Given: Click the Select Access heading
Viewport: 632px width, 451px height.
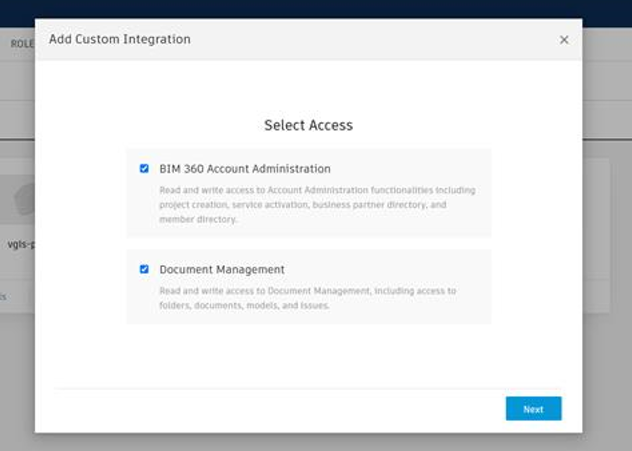Looking at the screenshot, I should [308, 125].
